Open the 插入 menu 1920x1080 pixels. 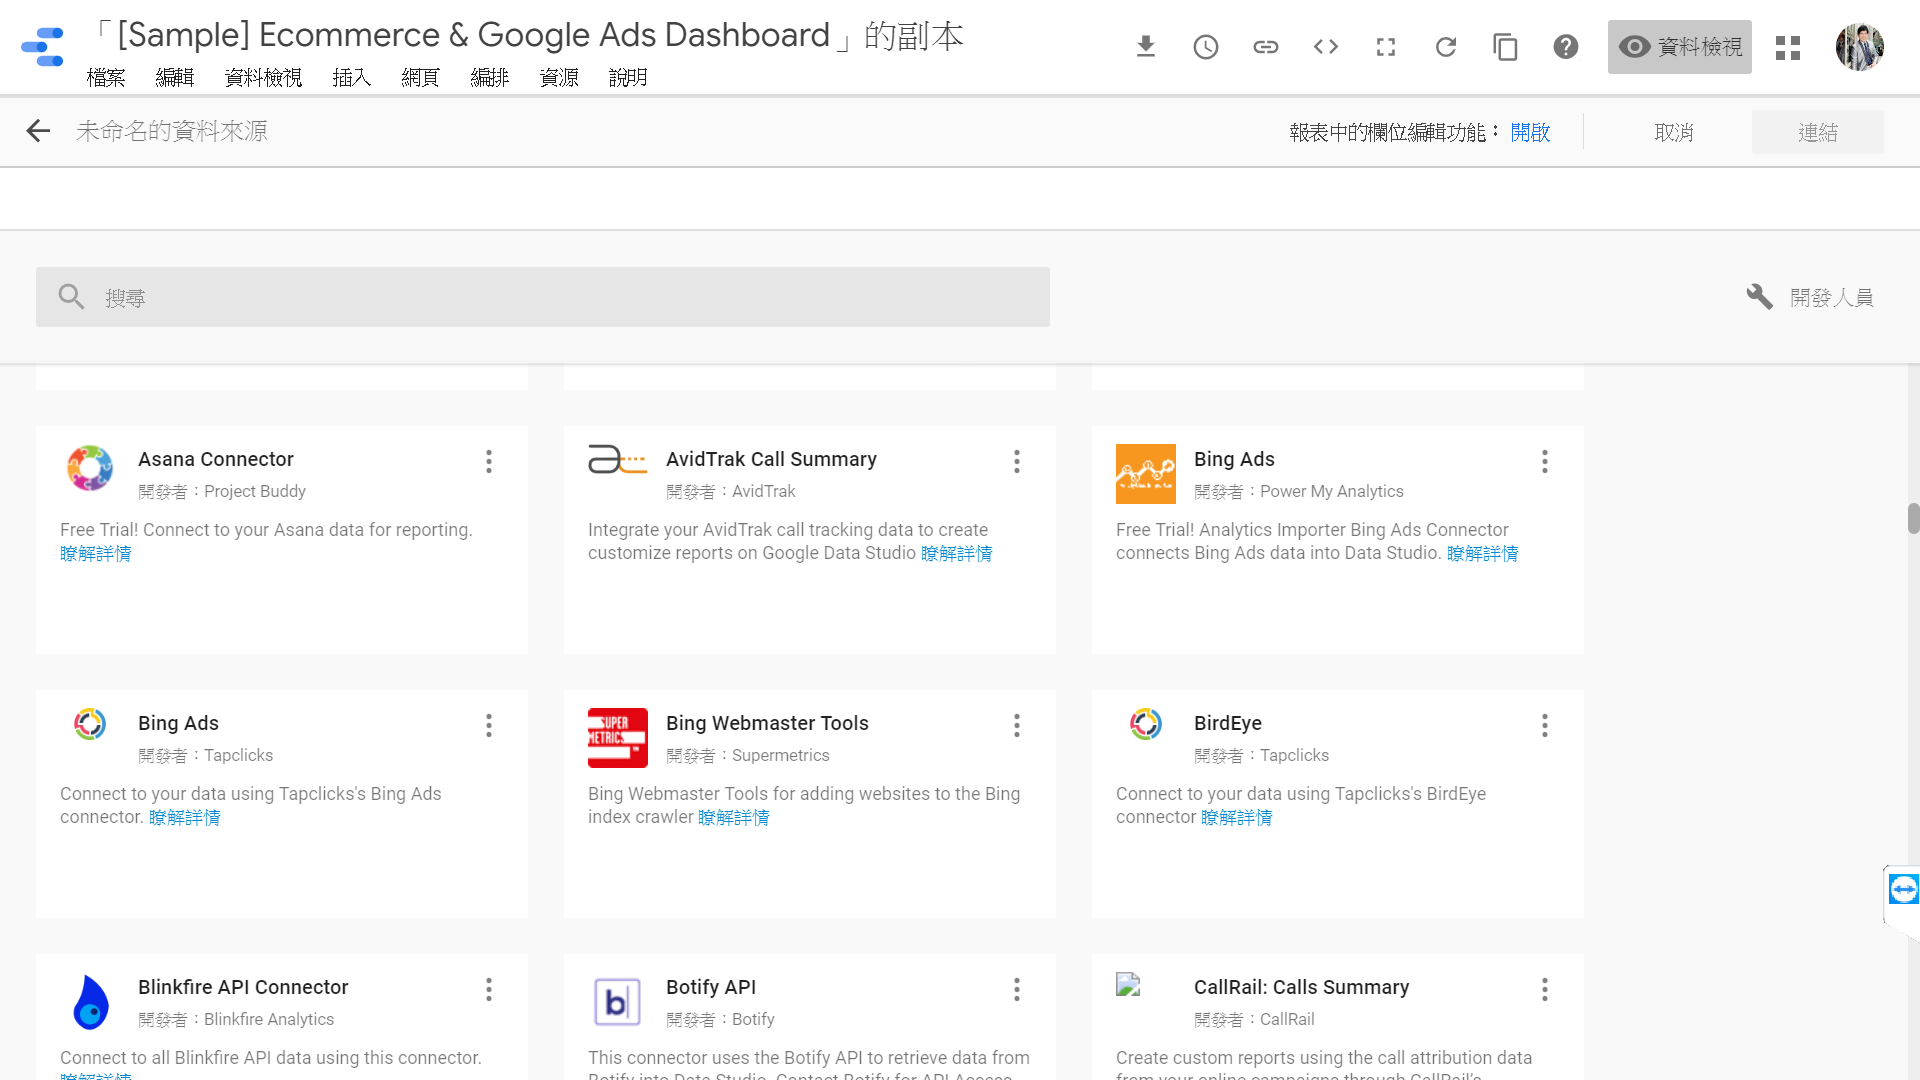tap(352, 78)
